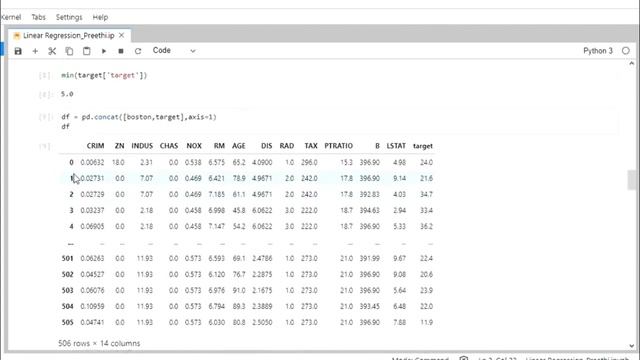Cut the selected cell with the scissors icon
Screen dimensions: 640x360
click(x=52, y=51)
